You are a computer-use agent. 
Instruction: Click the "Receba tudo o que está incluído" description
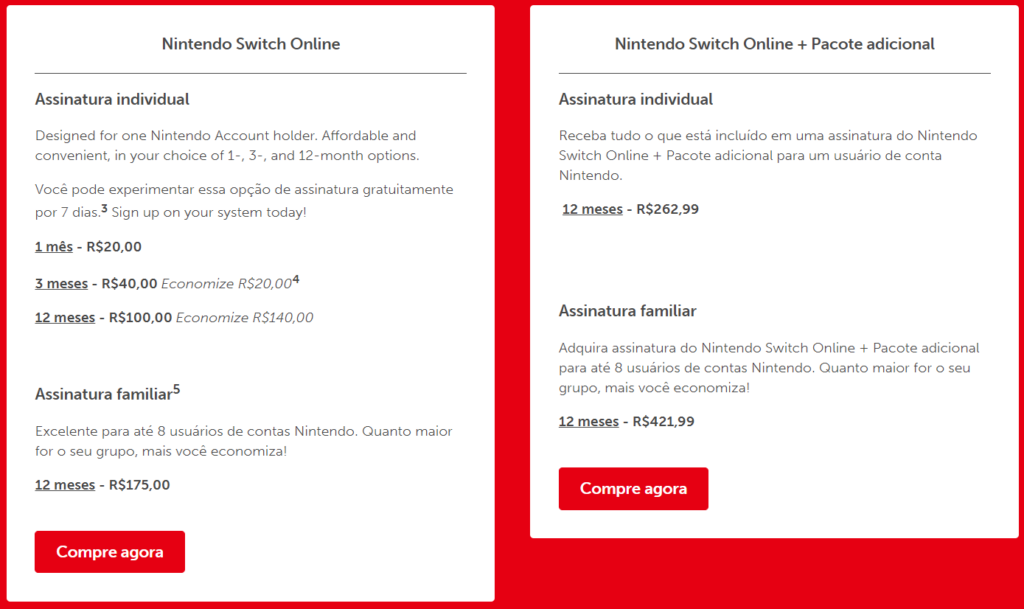[x=768, y=155]
